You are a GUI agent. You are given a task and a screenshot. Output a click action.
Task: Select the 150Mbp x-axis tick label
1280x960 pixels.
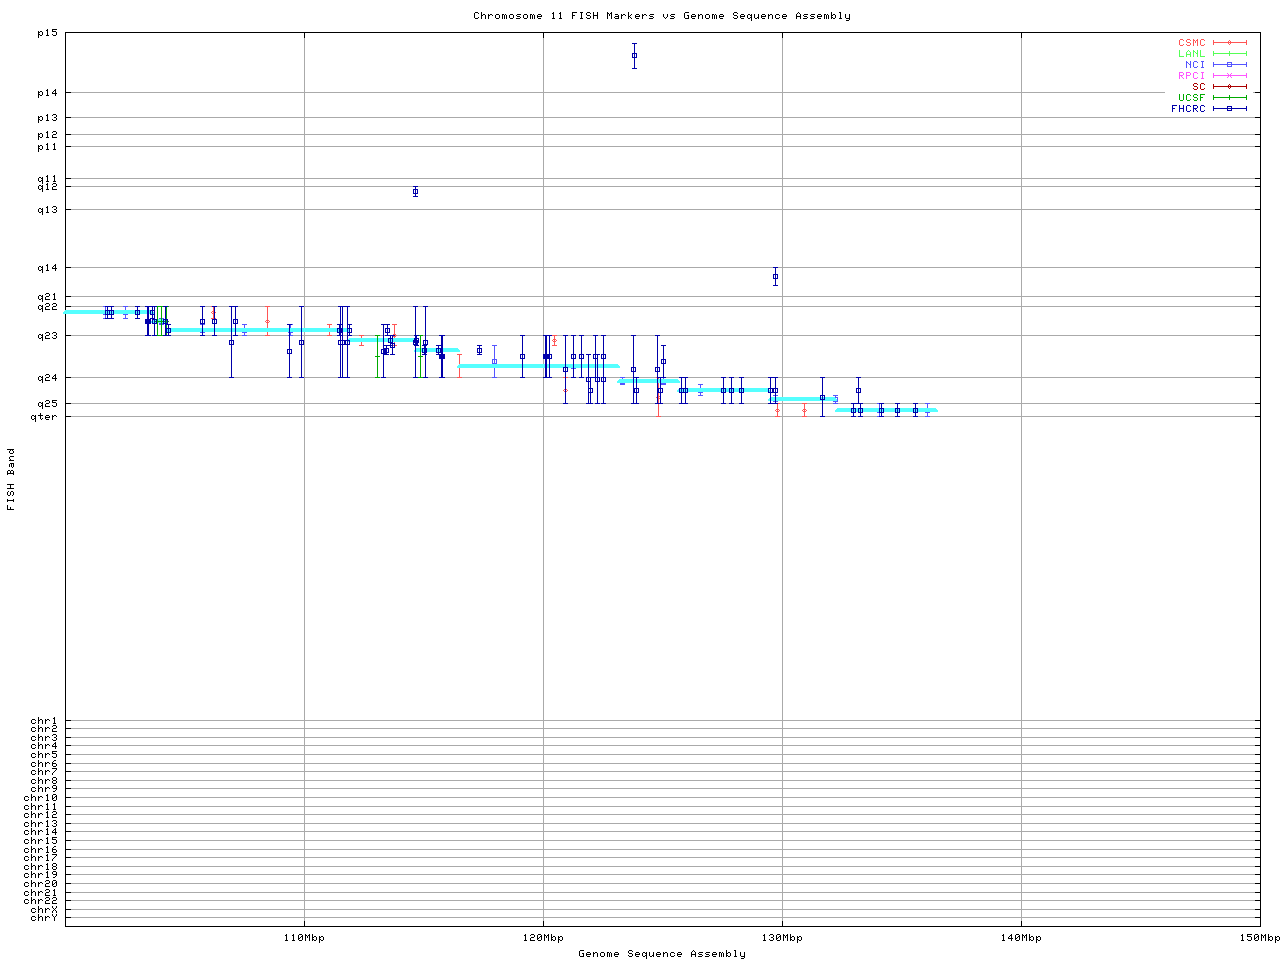click(1259, 938)
